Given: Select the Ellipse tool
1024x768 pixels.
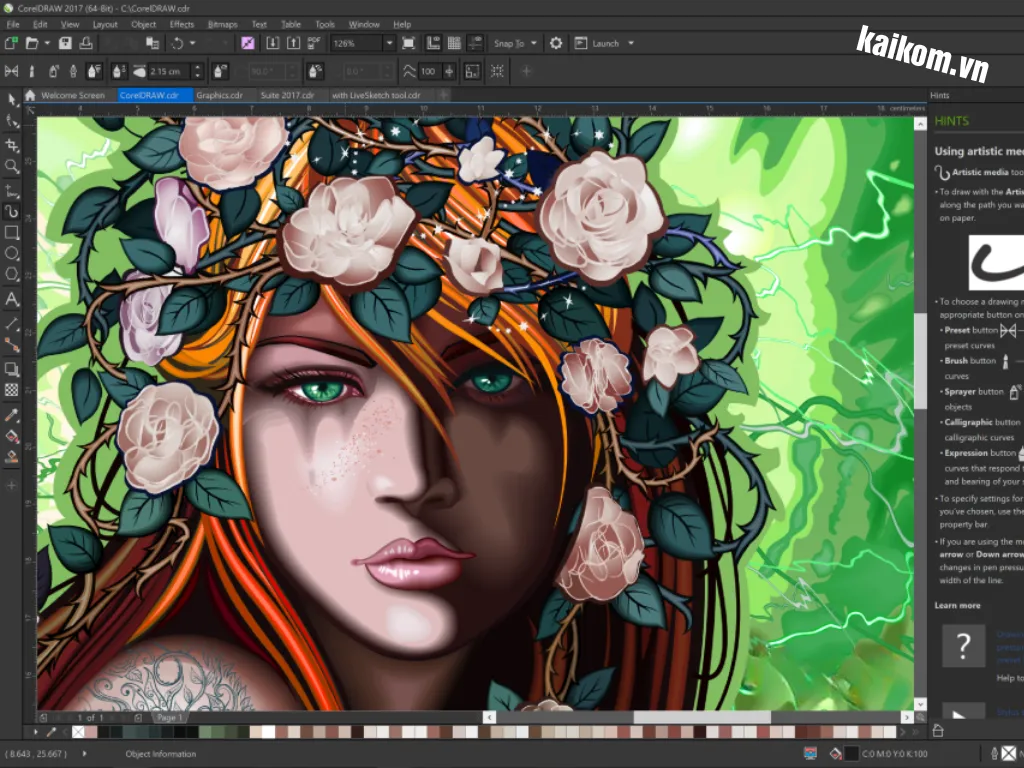Looking at the screenshot, I should 12,255.
